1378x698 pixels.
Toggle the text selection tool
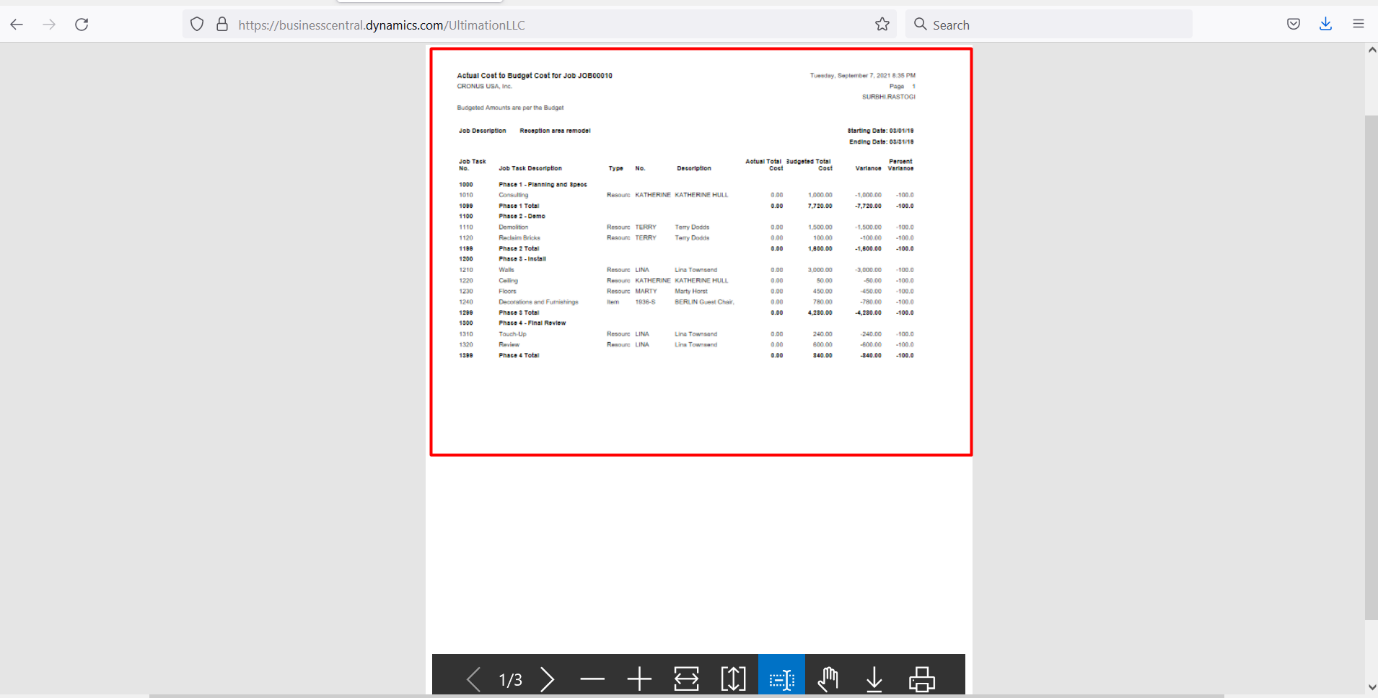point(781,679)
